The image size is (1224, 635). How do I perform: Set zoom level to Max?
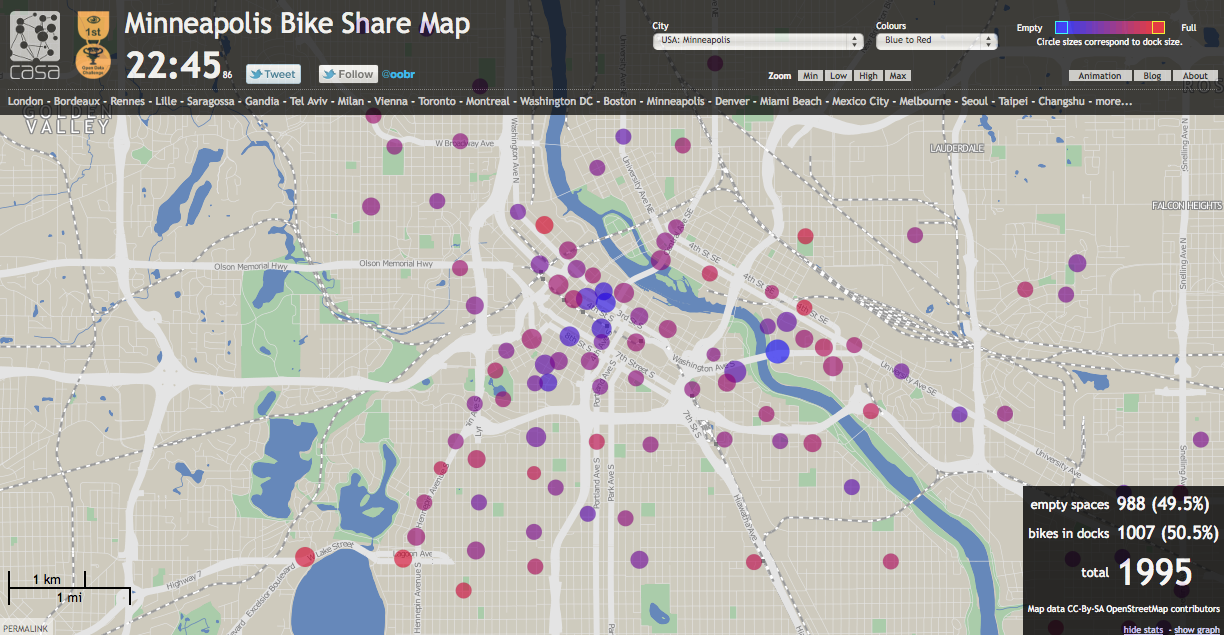click(x=897, y=76)
